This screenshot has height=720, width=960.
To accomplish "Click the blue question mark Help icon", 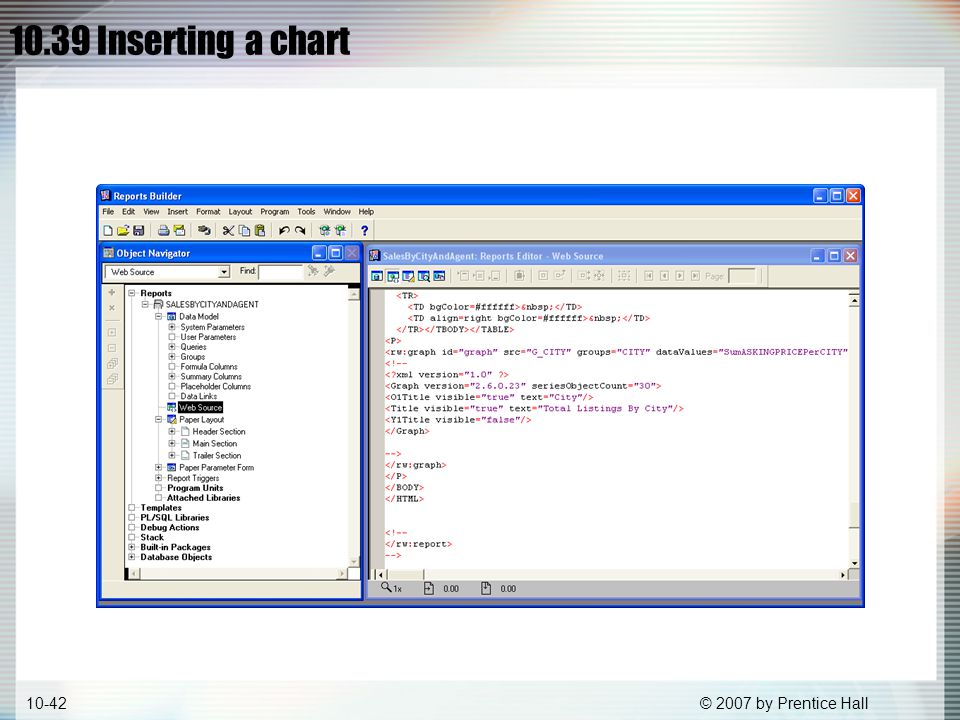I will (364, 231).
